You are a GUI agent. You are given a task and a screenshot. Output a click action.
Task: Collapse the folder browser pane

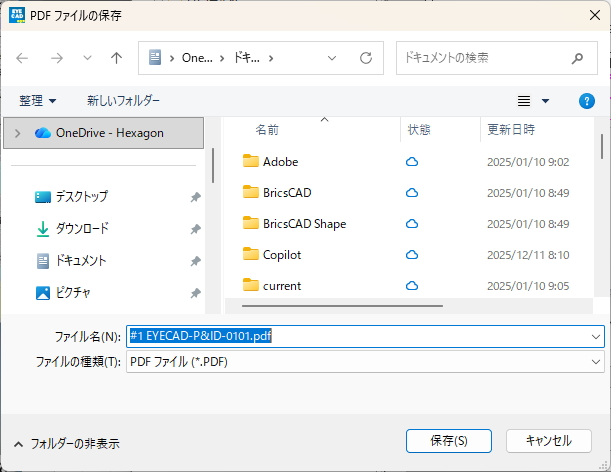pos(66,443)
